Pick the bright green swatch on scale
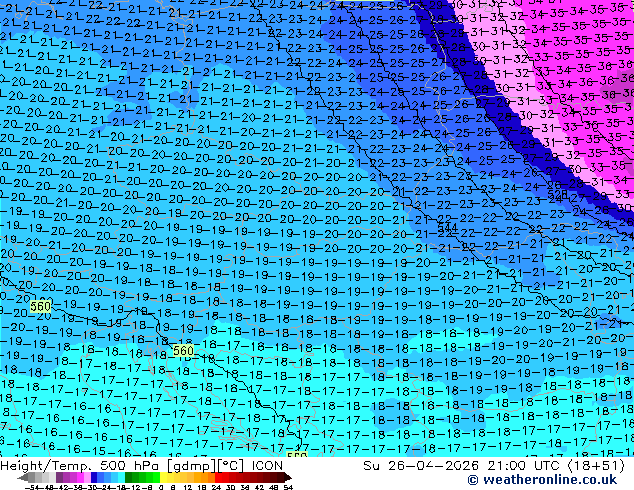 coord(156,478)
